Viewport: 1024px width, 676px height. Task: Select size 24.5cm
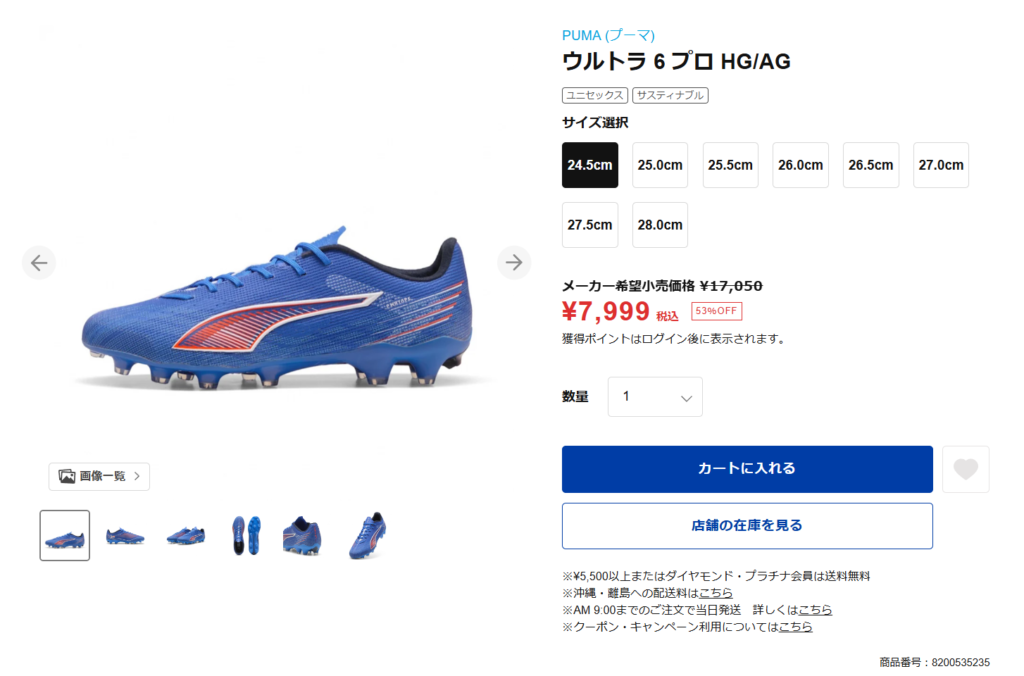click(590, 165)
